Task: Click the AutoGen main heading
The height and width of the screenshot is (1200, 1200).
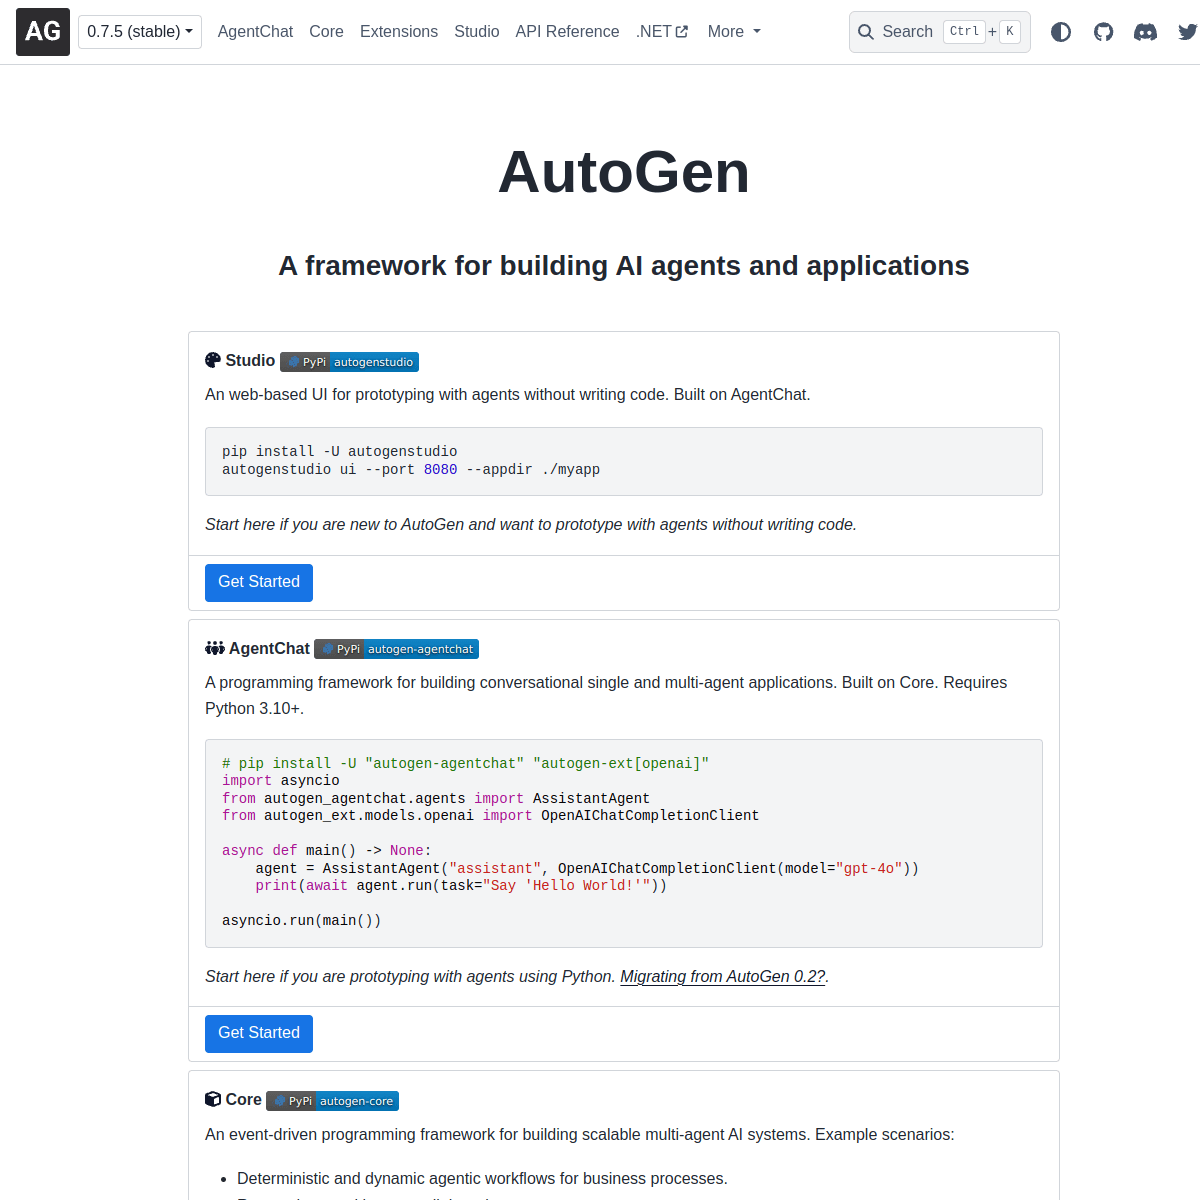Action: [624, 172]
